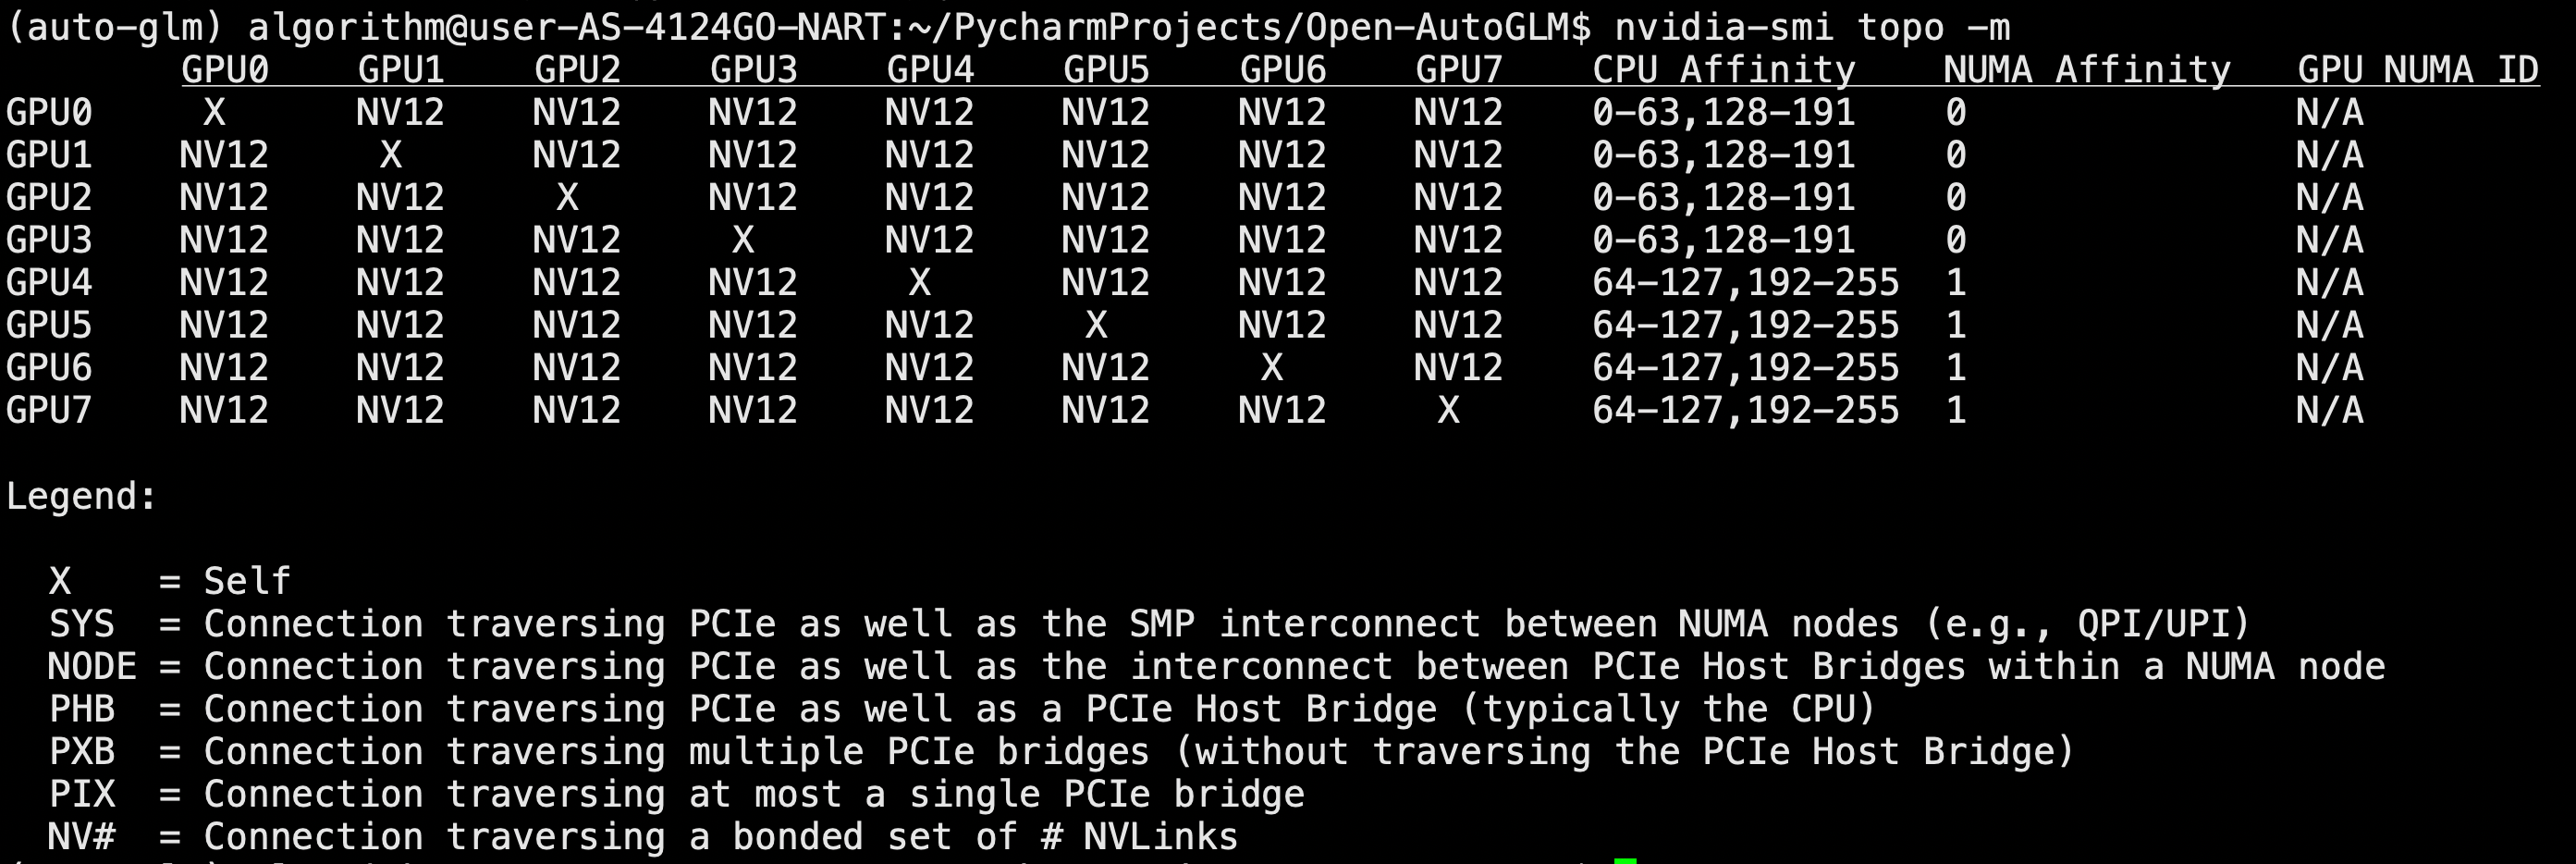Click the CPU affinity value in GPU4 row
Viewport: 2576px width, 864px height.
[x=1745, y=283]
